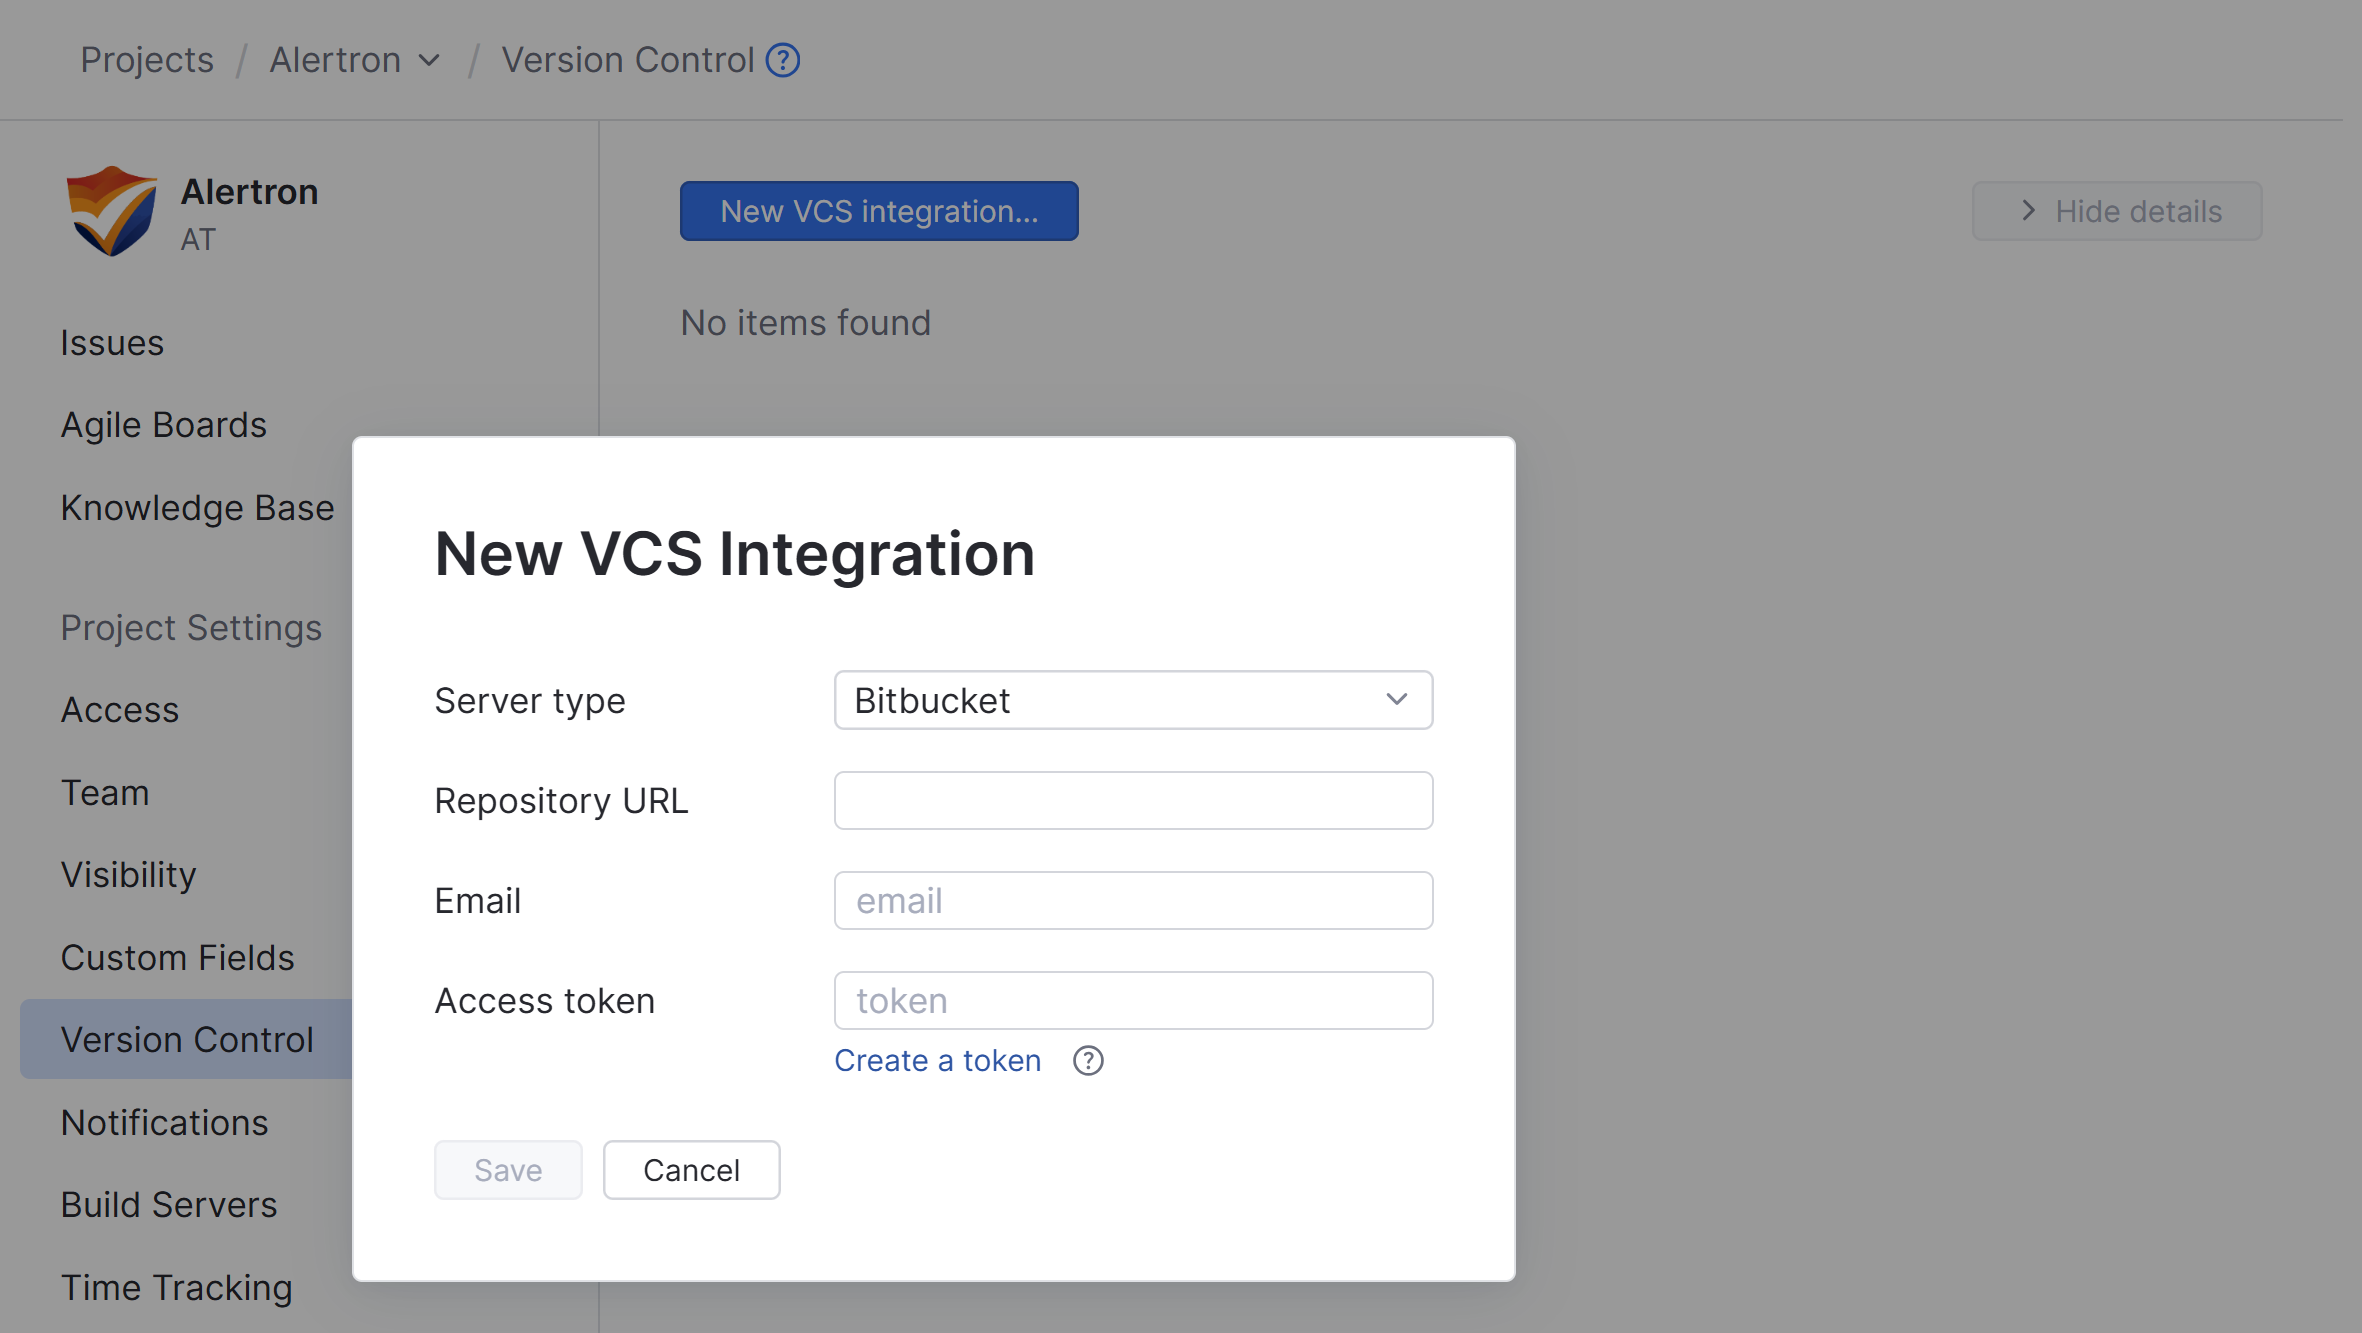2362x1333 pixels.
Task: Go to Team settings
Action: pos(104,792)
